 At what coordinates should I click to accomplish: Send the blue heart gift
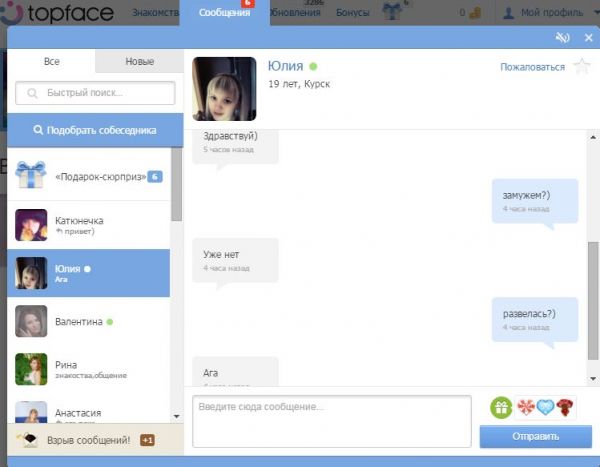coord(548,407)
